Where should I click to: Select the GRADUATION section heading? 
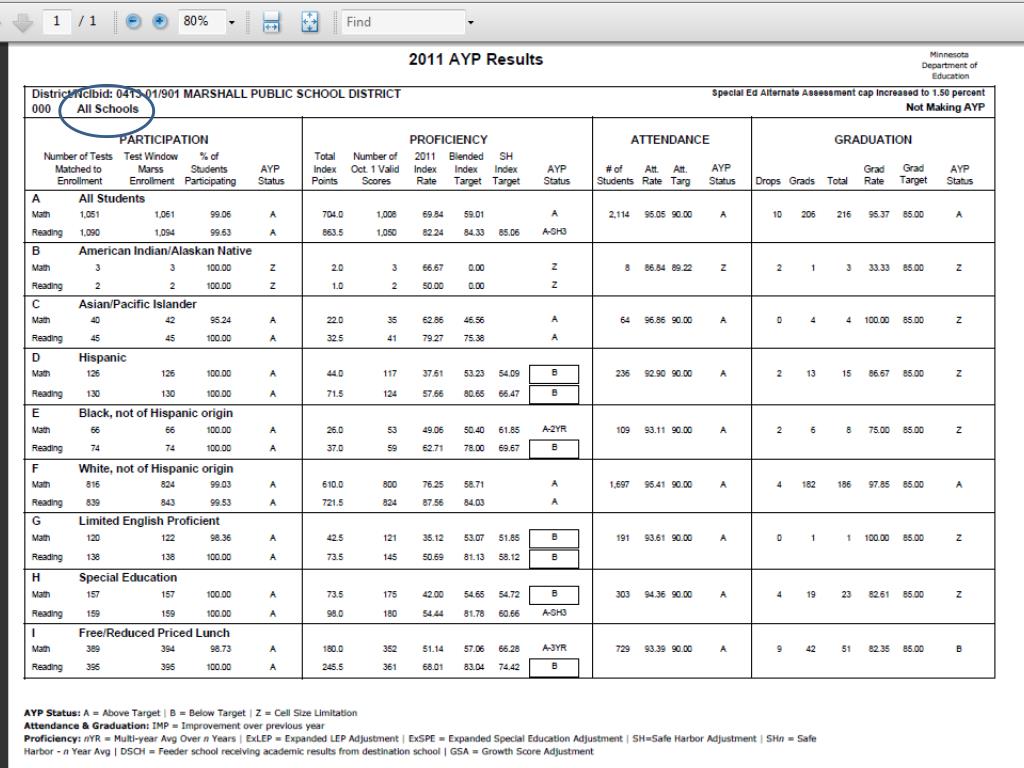tap(872, 139)
